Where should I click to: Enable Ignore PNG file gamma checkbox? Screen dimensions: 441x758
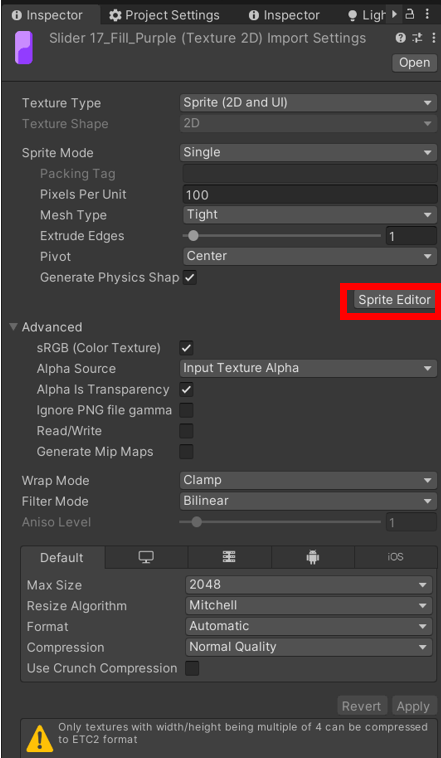[186, 410]
